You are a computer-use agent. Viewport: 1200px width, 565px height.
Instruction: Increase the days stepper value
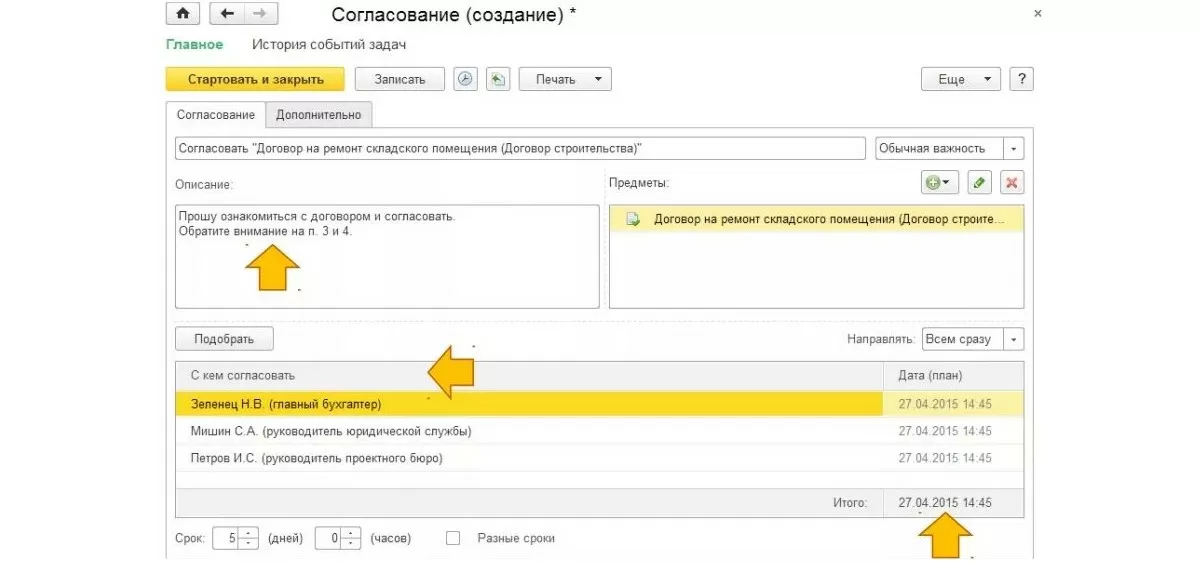point(248,532)
